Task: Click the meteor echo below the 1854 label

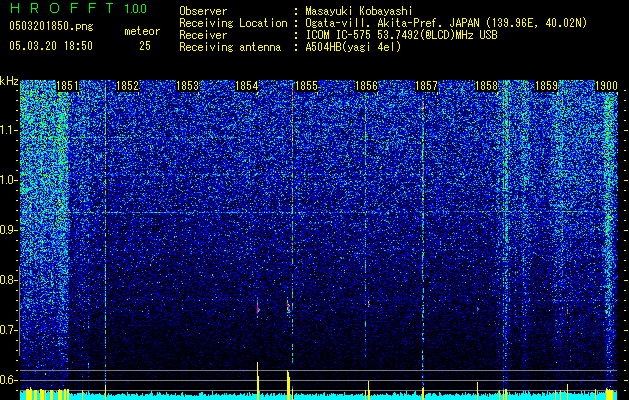Action: [x=258, y=309]
